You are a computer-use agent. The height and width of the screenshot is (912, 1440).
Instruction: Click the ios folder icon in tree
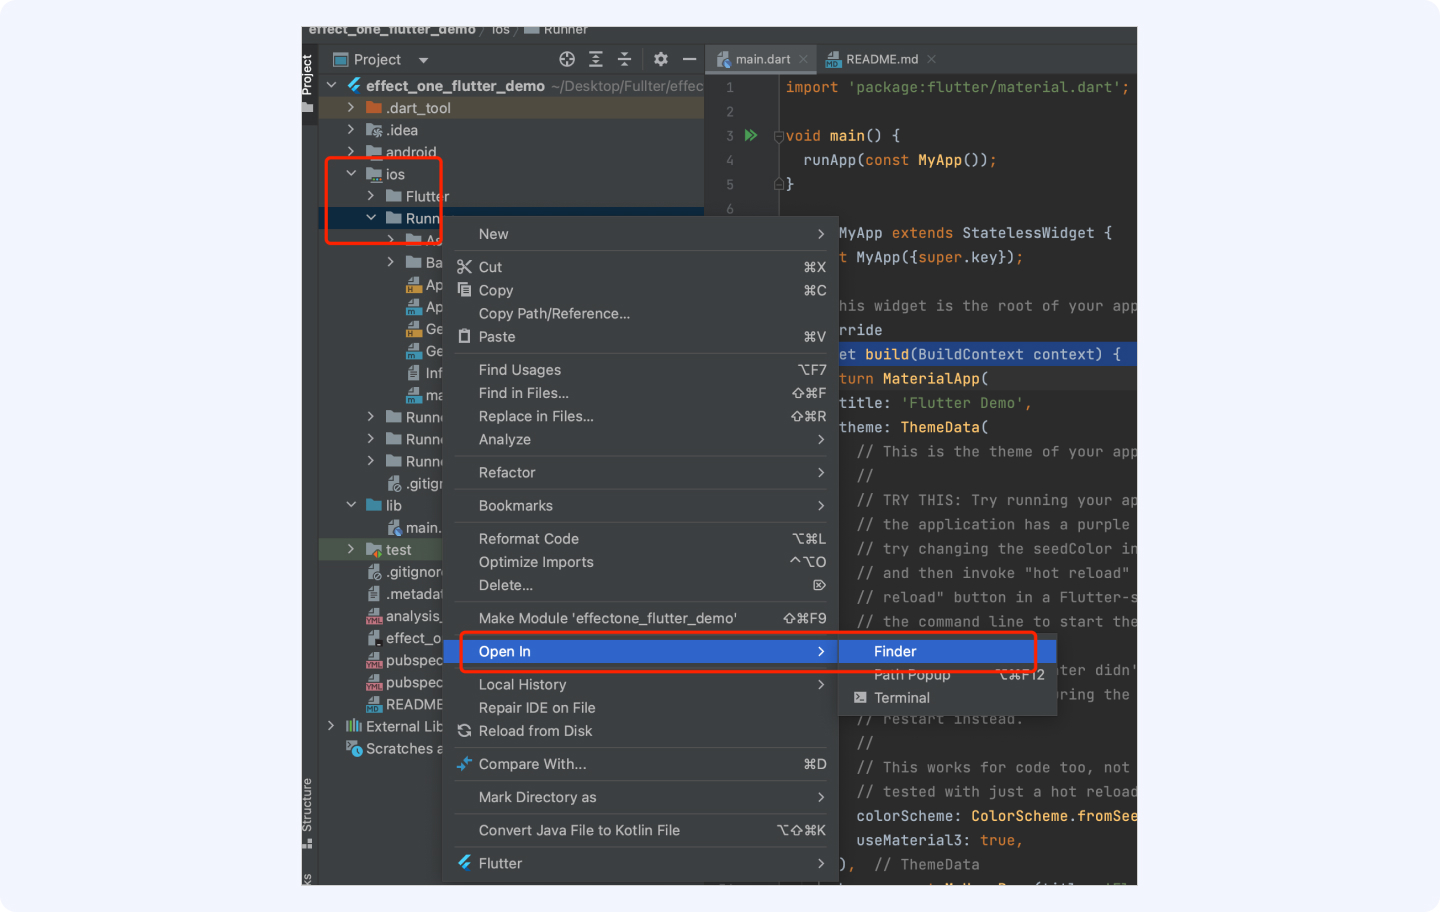pos(374,174)
